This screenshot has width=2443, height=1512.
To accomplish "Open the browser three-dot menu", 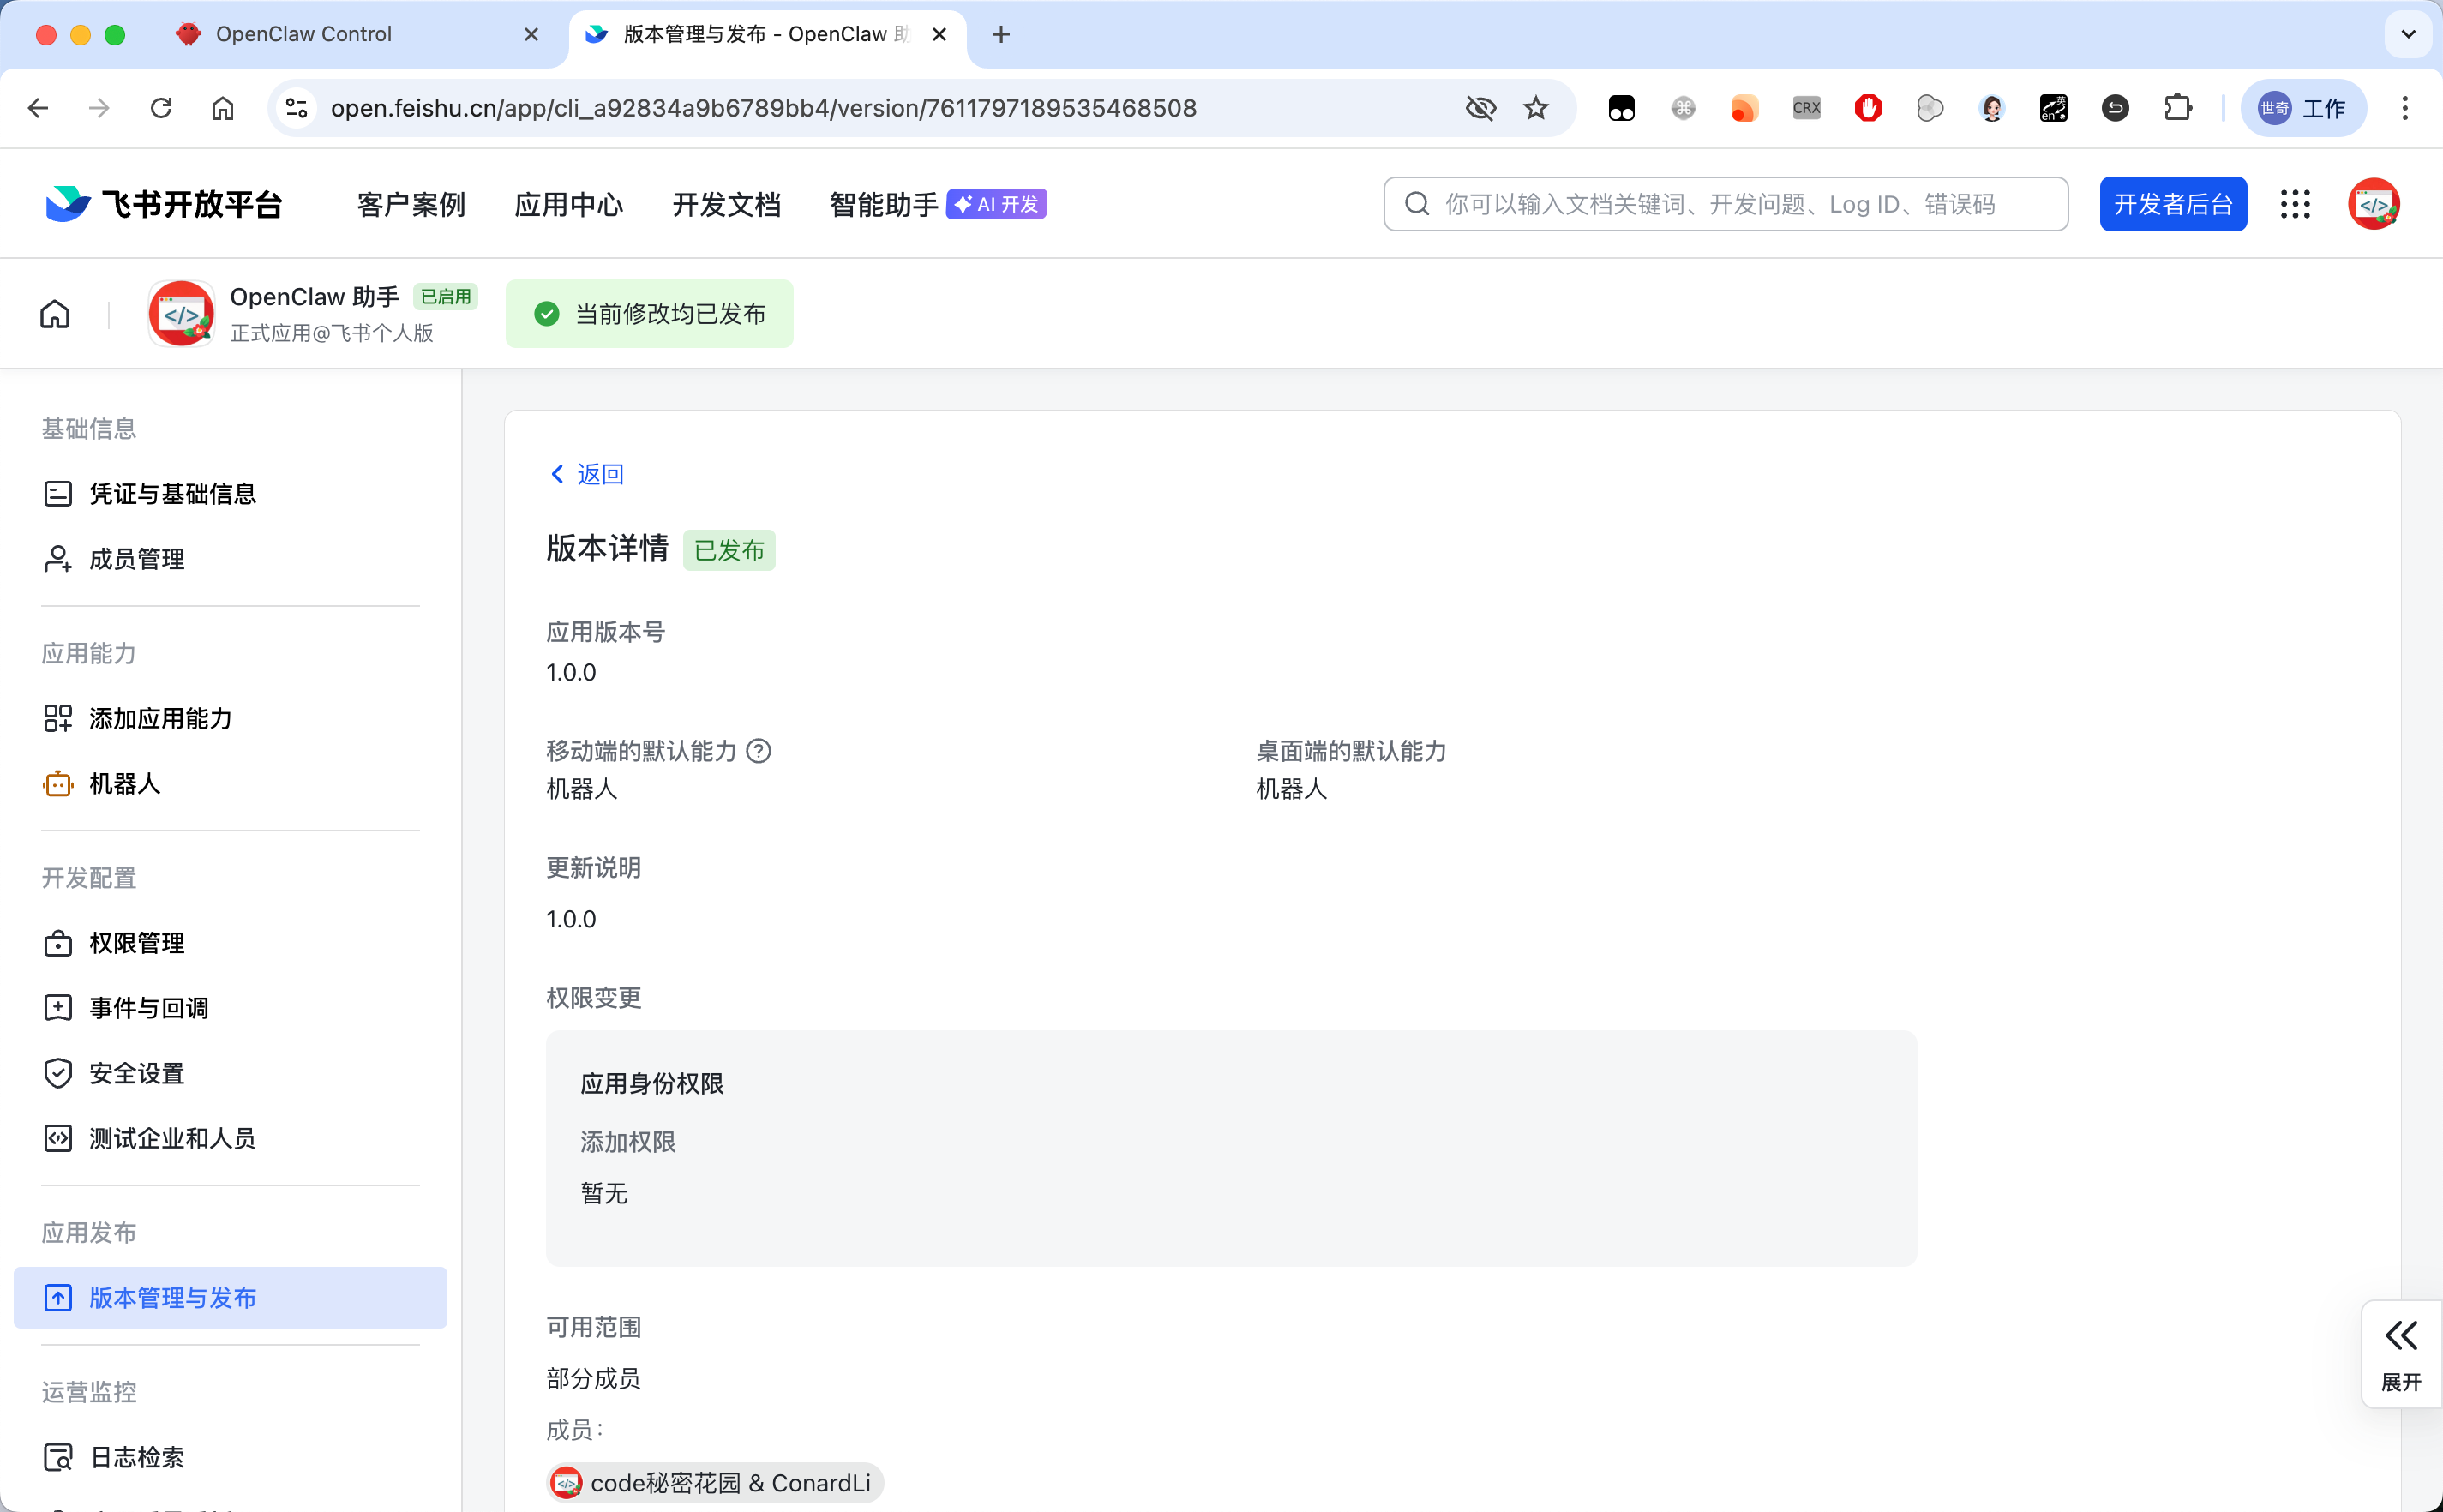I will coord(2405,108).
